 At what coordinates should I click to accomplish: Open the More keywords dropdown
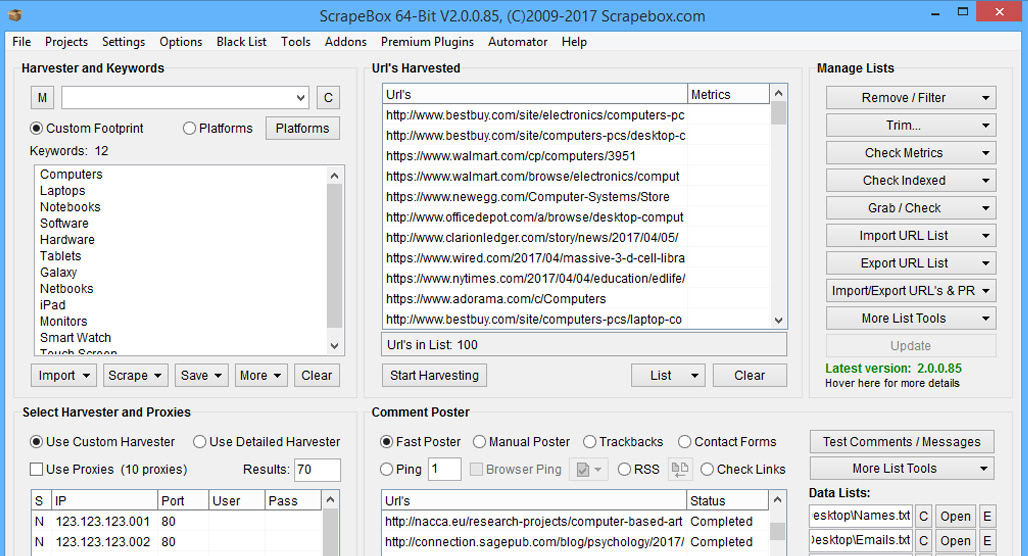[x=261, y=376]
